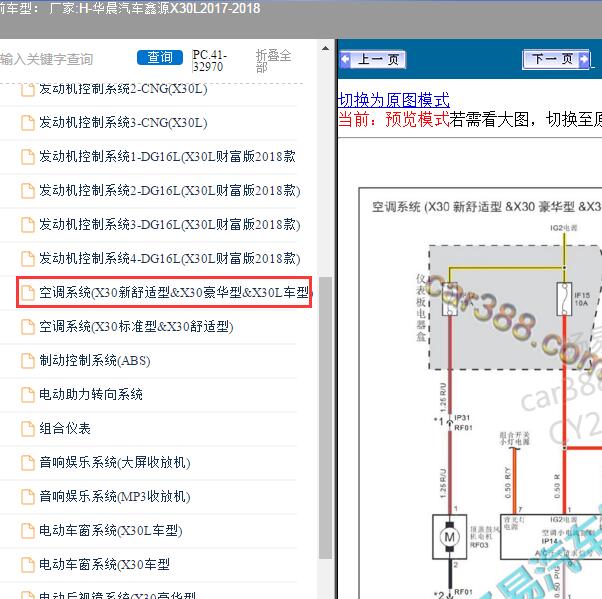Click the 切换为原图模式 link
This screenshot has width=602, height=599.
[394, 100]
